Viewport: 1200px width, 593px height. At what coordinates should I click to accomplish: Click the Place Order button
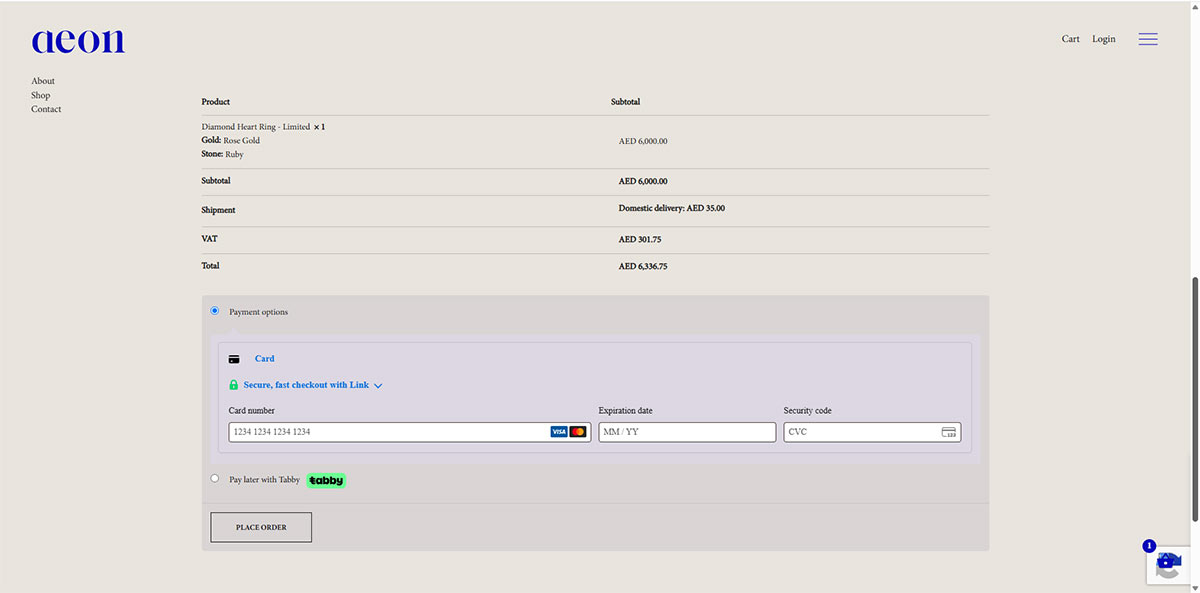[x=261, y=527]
